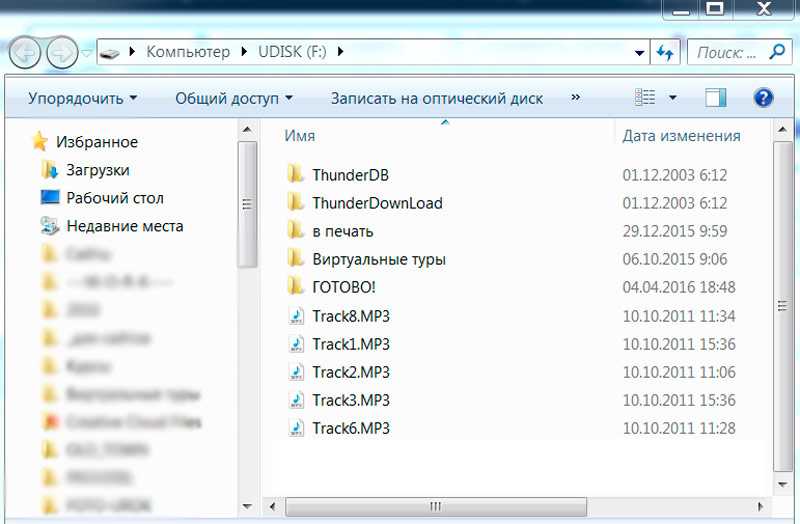Screen dimensions: 800x524
Task: Select the file Track2.MP3
Action: [351, 372]
